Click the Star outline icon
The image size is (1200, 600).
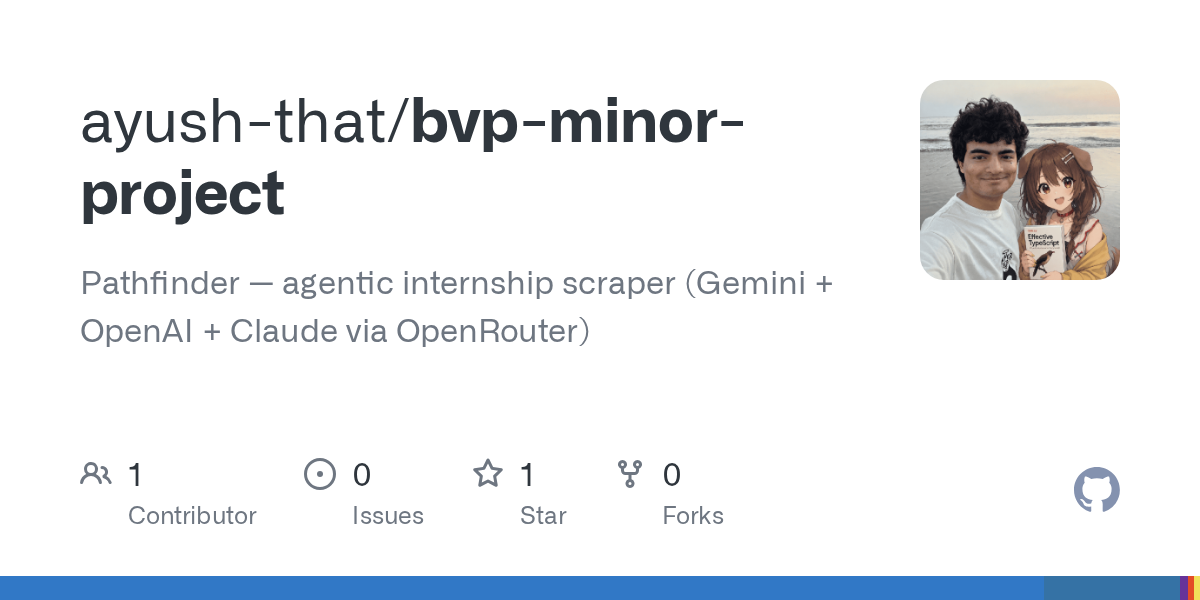[488, 473]
